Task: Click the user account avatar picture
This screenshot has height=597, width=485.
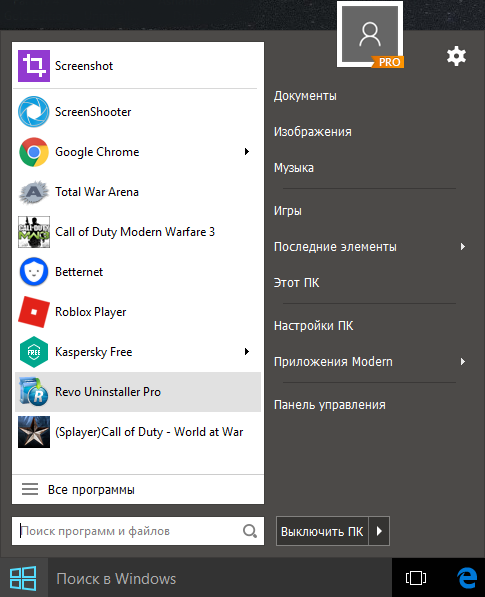Action: pyautogui.click(x=370, y=35)
